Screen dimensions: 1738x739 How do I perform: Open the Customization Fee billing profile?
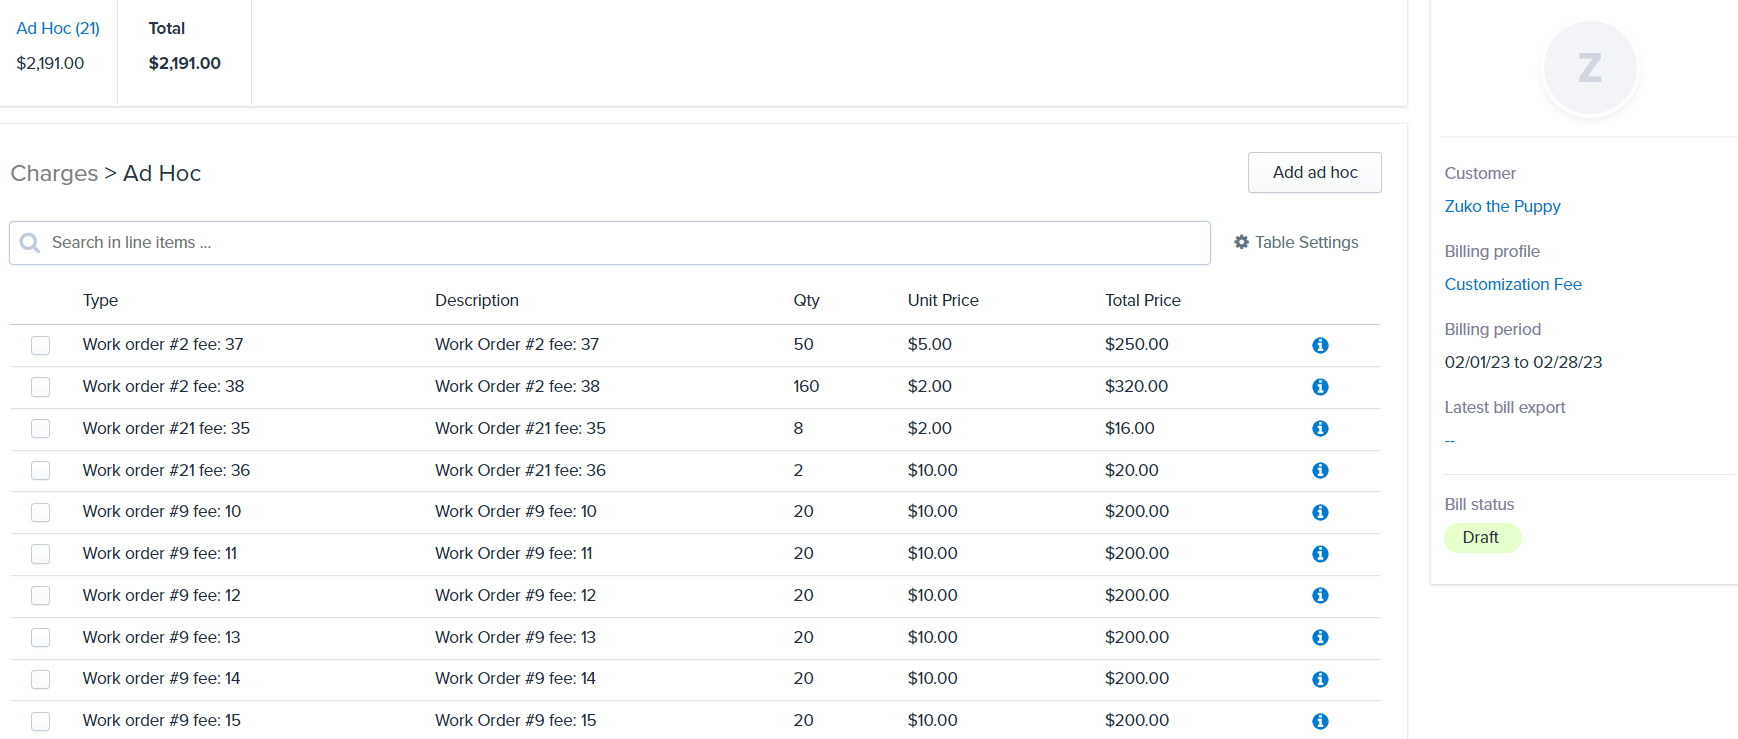point(1512,284)
